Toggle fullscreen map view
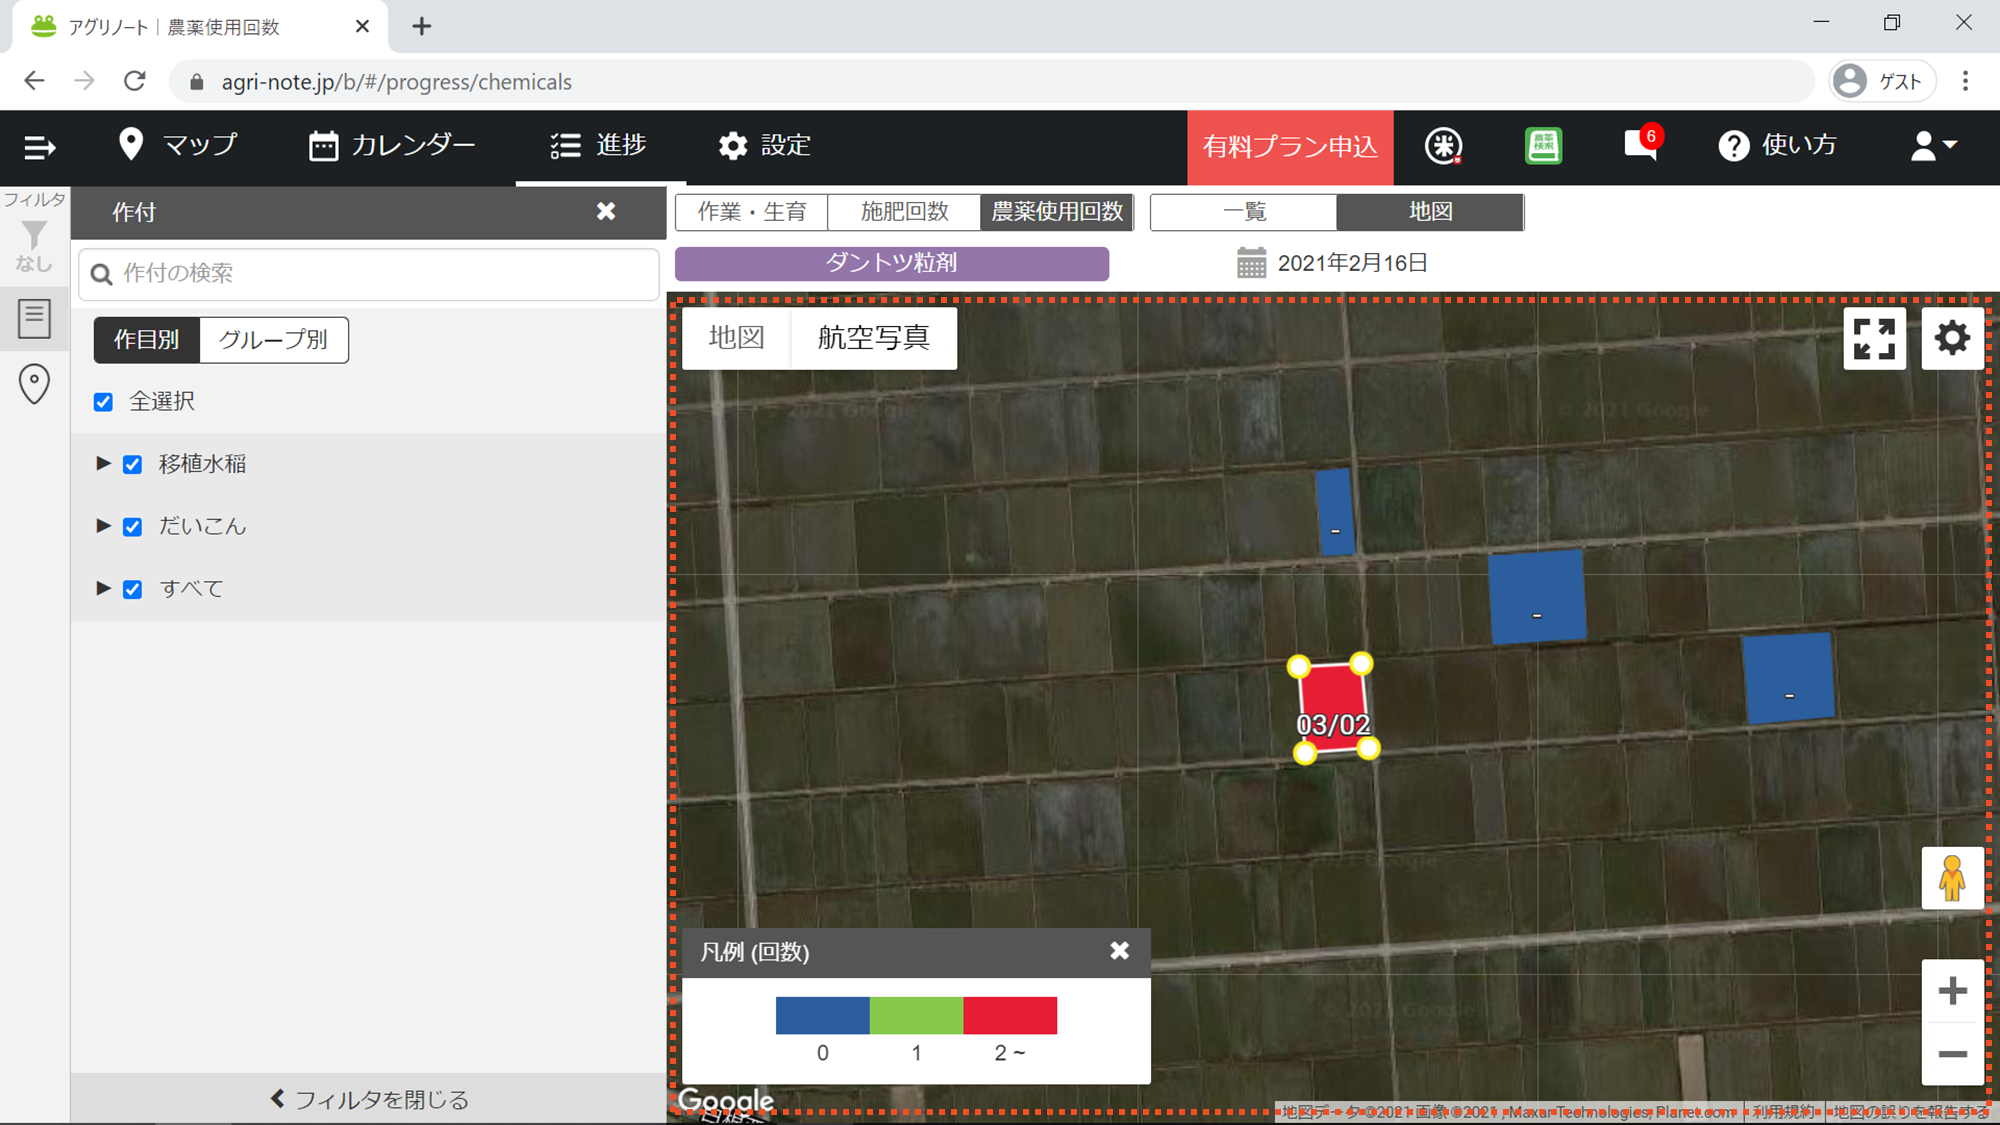2000x1125 pixels. tap(1874, 339)
